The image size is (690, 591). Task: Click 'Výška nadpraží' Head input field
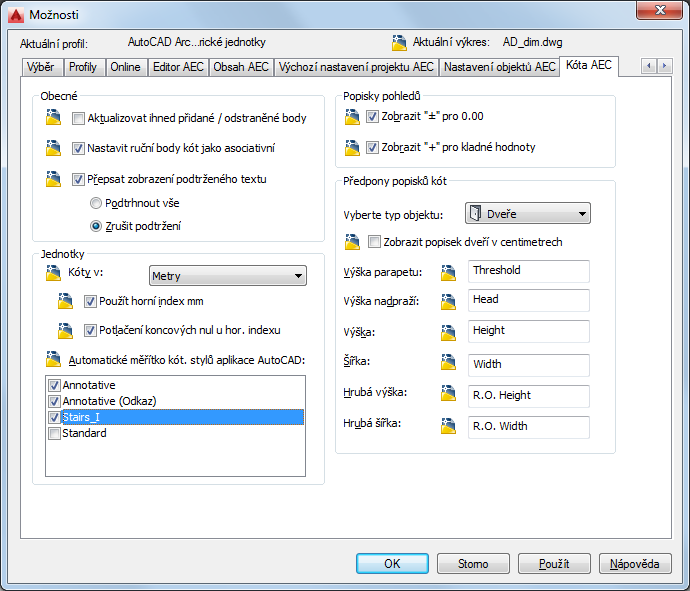(x=529, y=300)
